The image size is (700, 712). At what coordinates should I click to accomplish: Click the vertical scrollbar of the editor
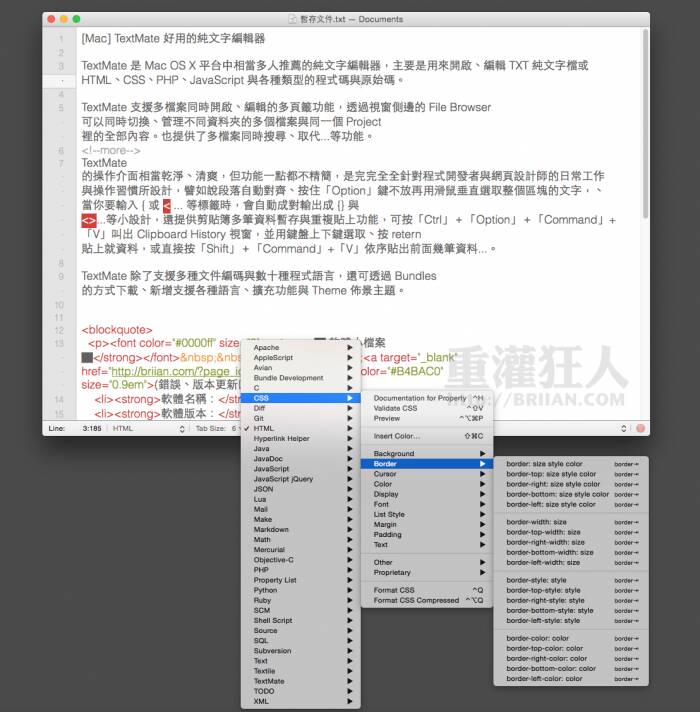tap(645, 124)
